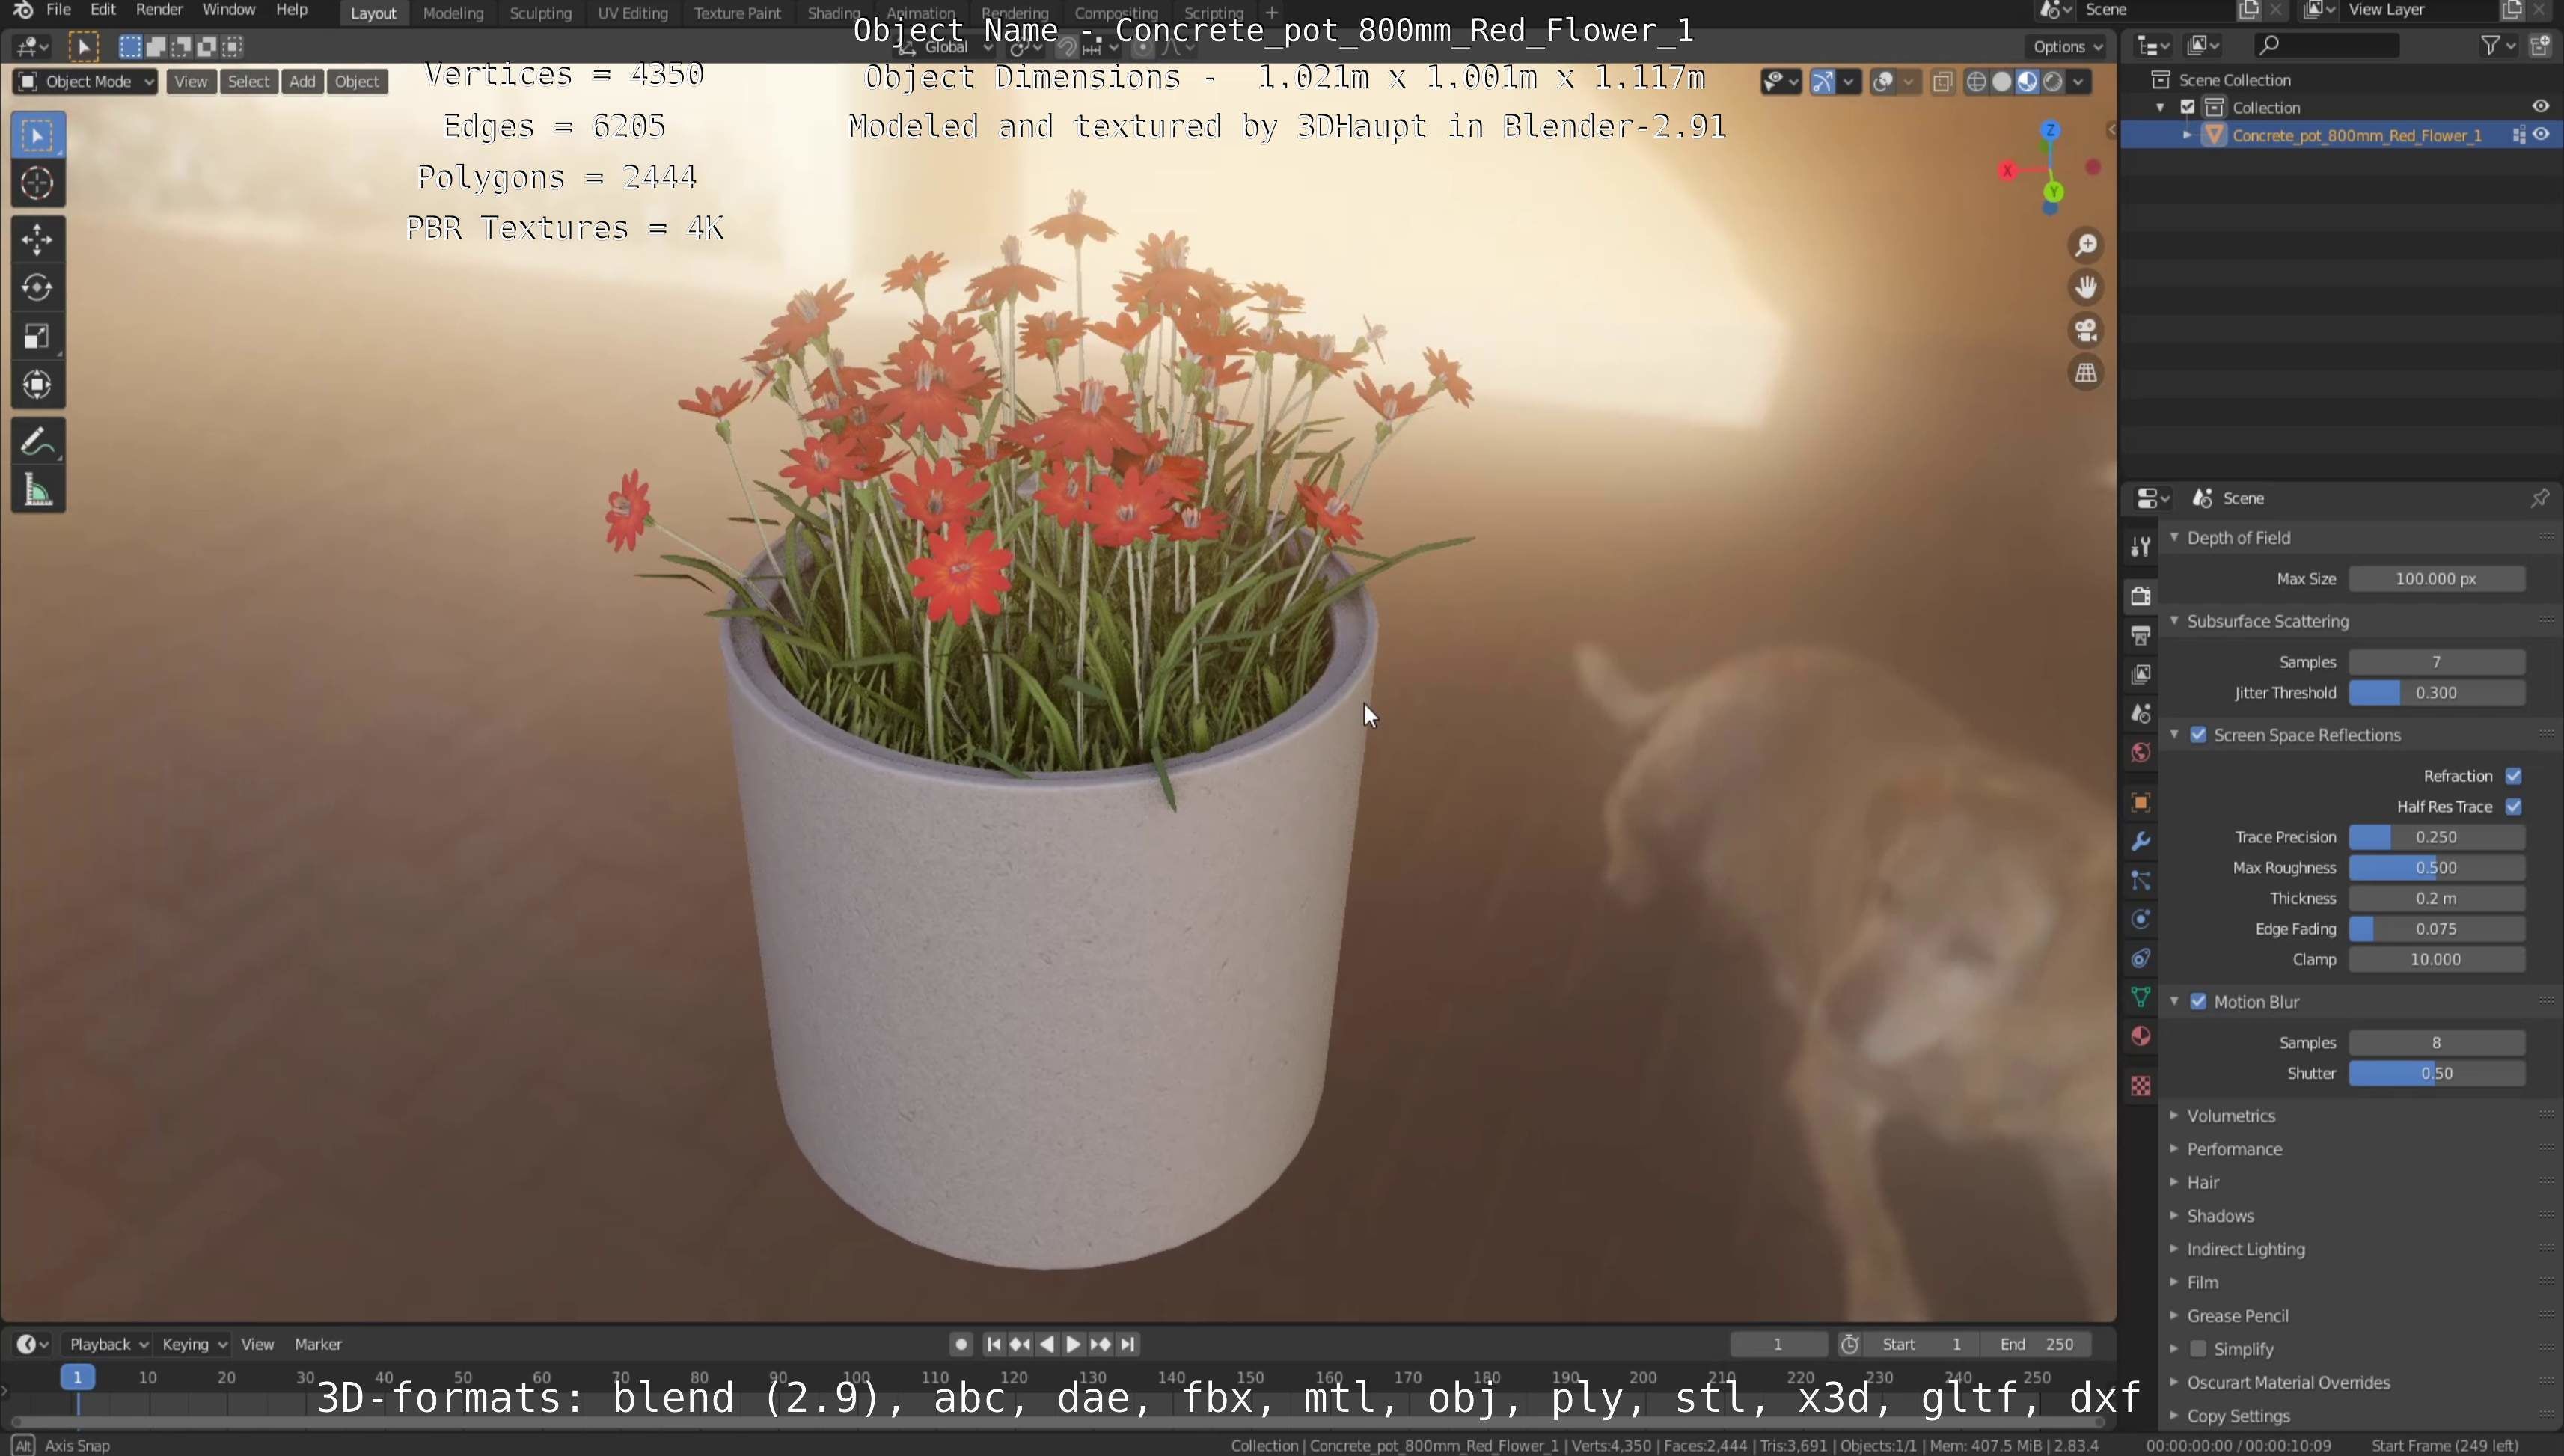Enable the Simplify checkbox
This screenshot has width=2564, height=1456.
click(2198, 1349)
